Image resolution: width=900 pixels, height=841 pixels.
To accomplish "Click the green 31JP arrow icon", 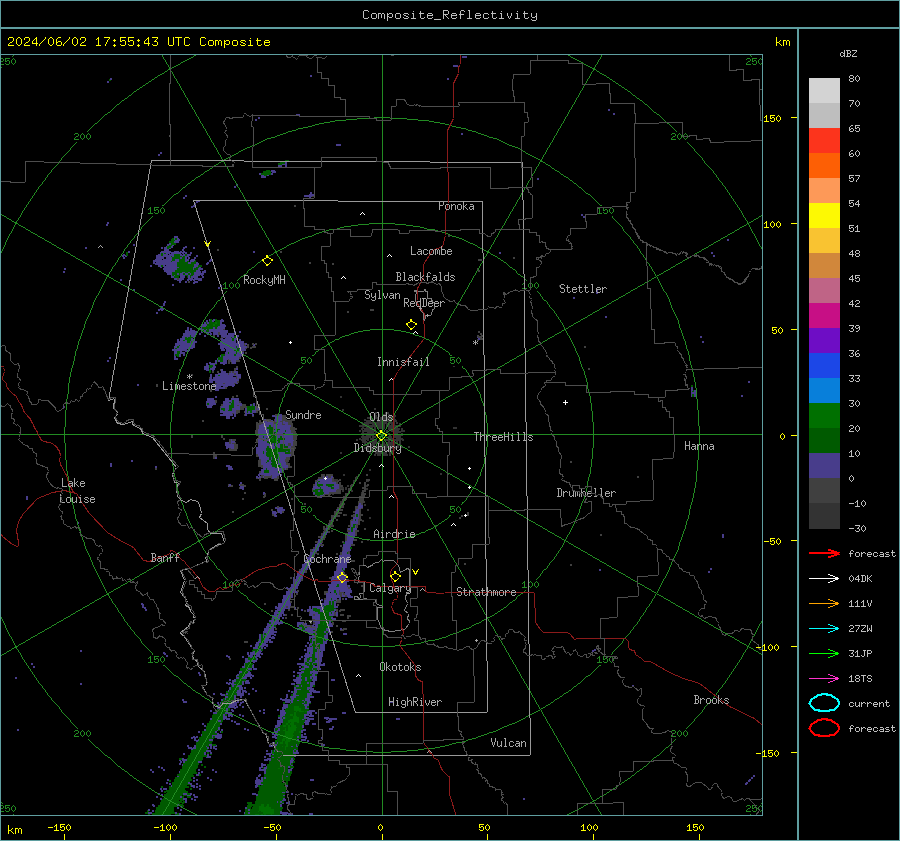I will tap(824, 653).
